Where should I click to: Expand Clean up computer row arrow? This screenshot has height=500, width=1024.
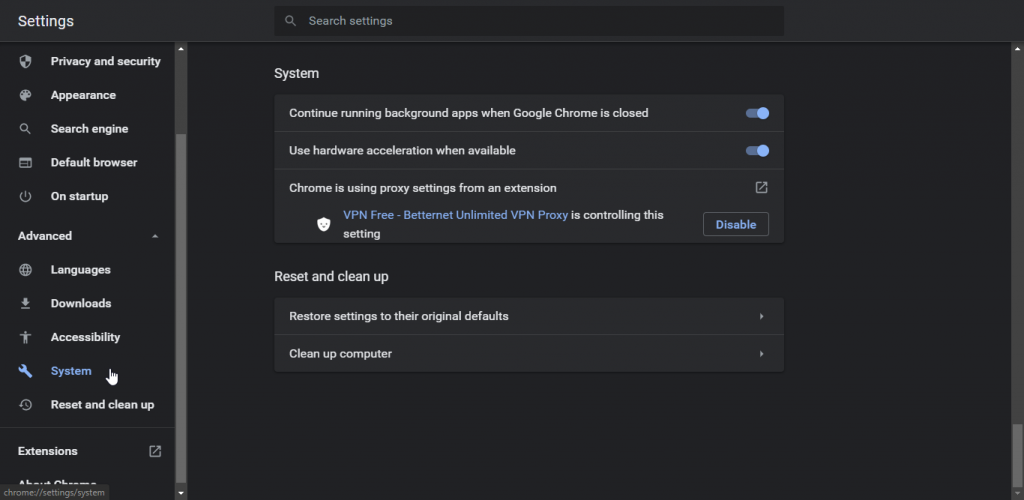761,354
